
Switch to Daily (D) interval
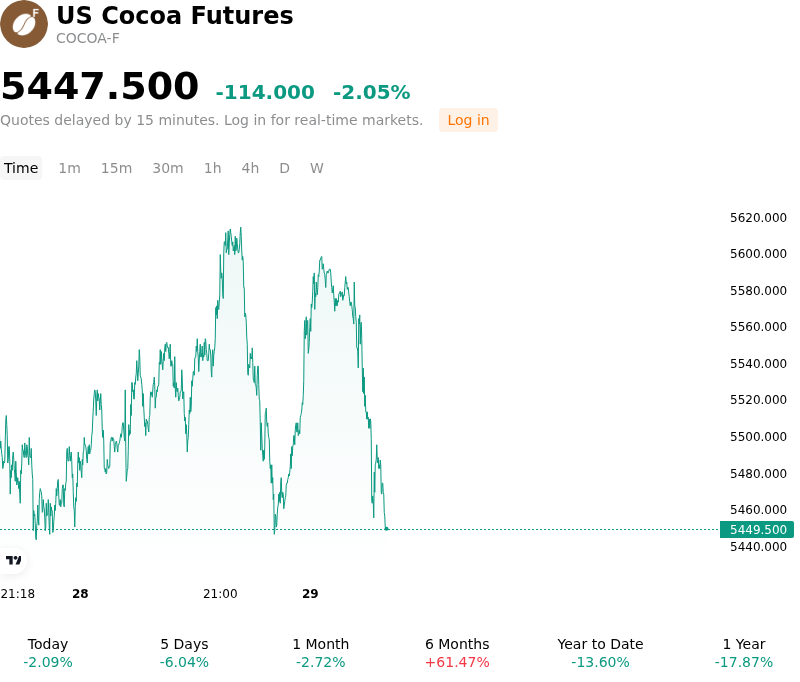[x=285, y=168]
